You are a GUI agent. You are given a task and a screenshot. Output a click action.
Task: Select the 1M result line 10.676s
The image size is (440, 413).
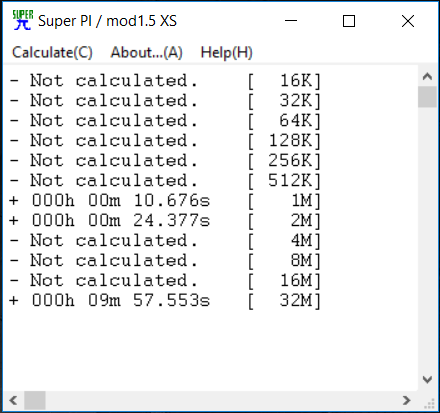165,201
